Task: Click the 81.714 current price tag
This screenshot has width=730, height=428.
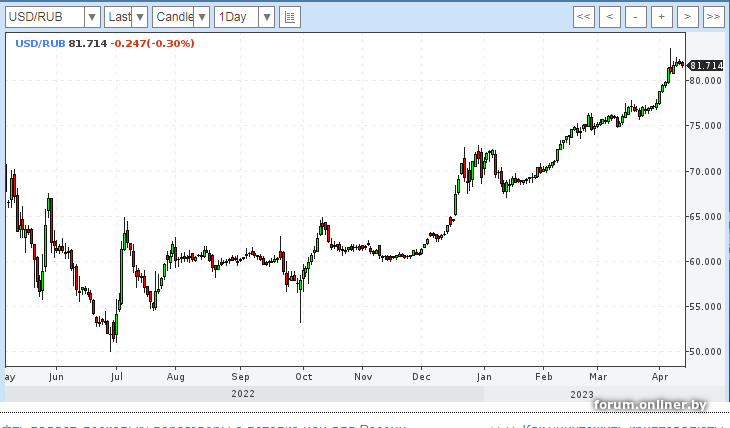Action: 706,66
